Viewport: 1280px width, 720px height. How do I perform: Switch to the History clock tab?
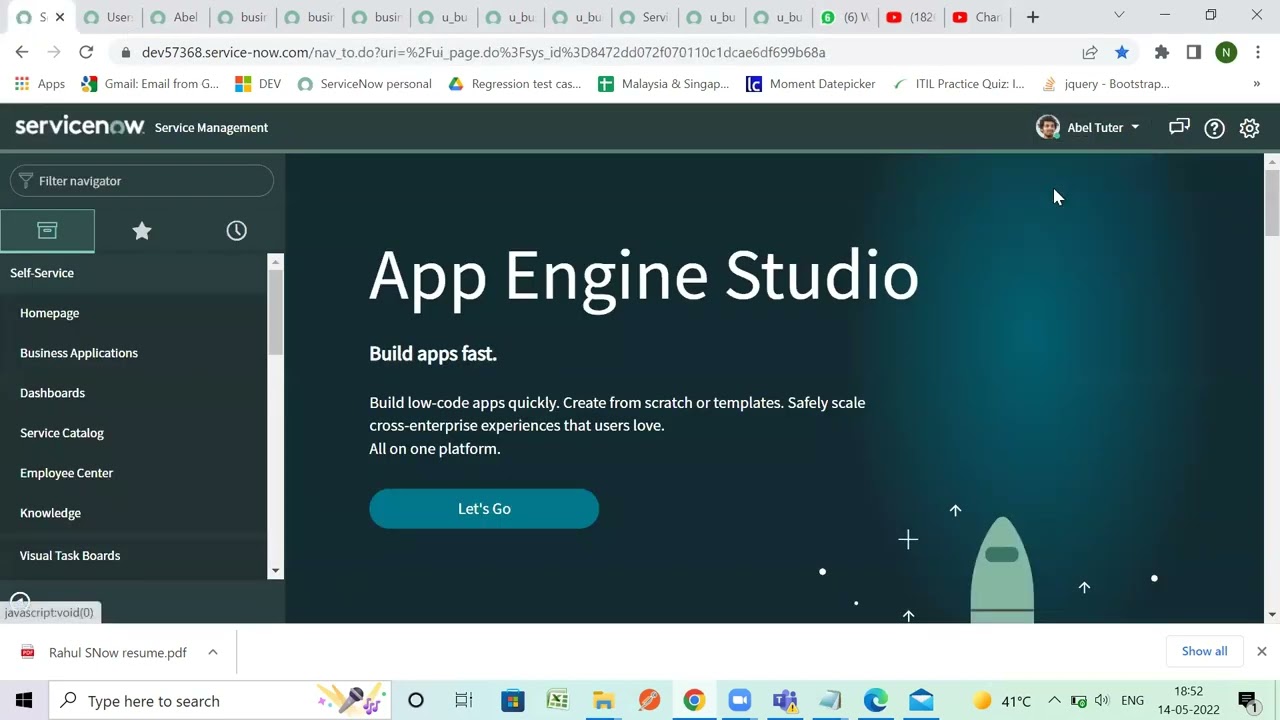tap(237, 231)
